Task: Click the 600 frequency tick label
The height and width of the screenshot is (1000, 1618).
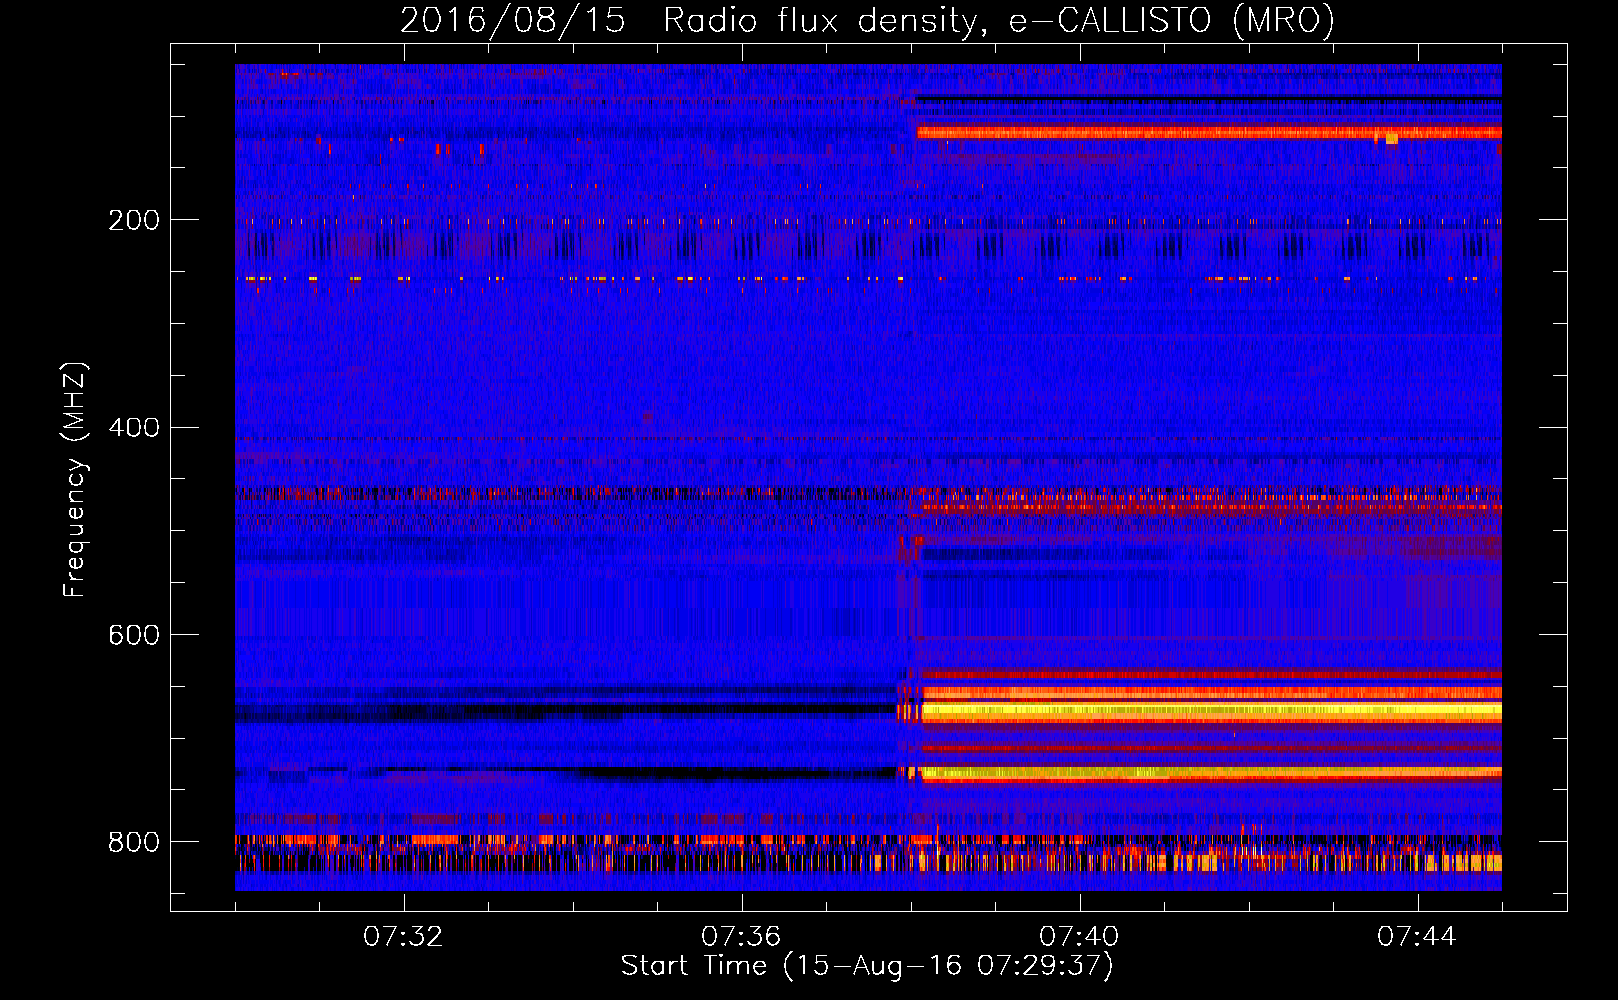Action: click(134, 635)
